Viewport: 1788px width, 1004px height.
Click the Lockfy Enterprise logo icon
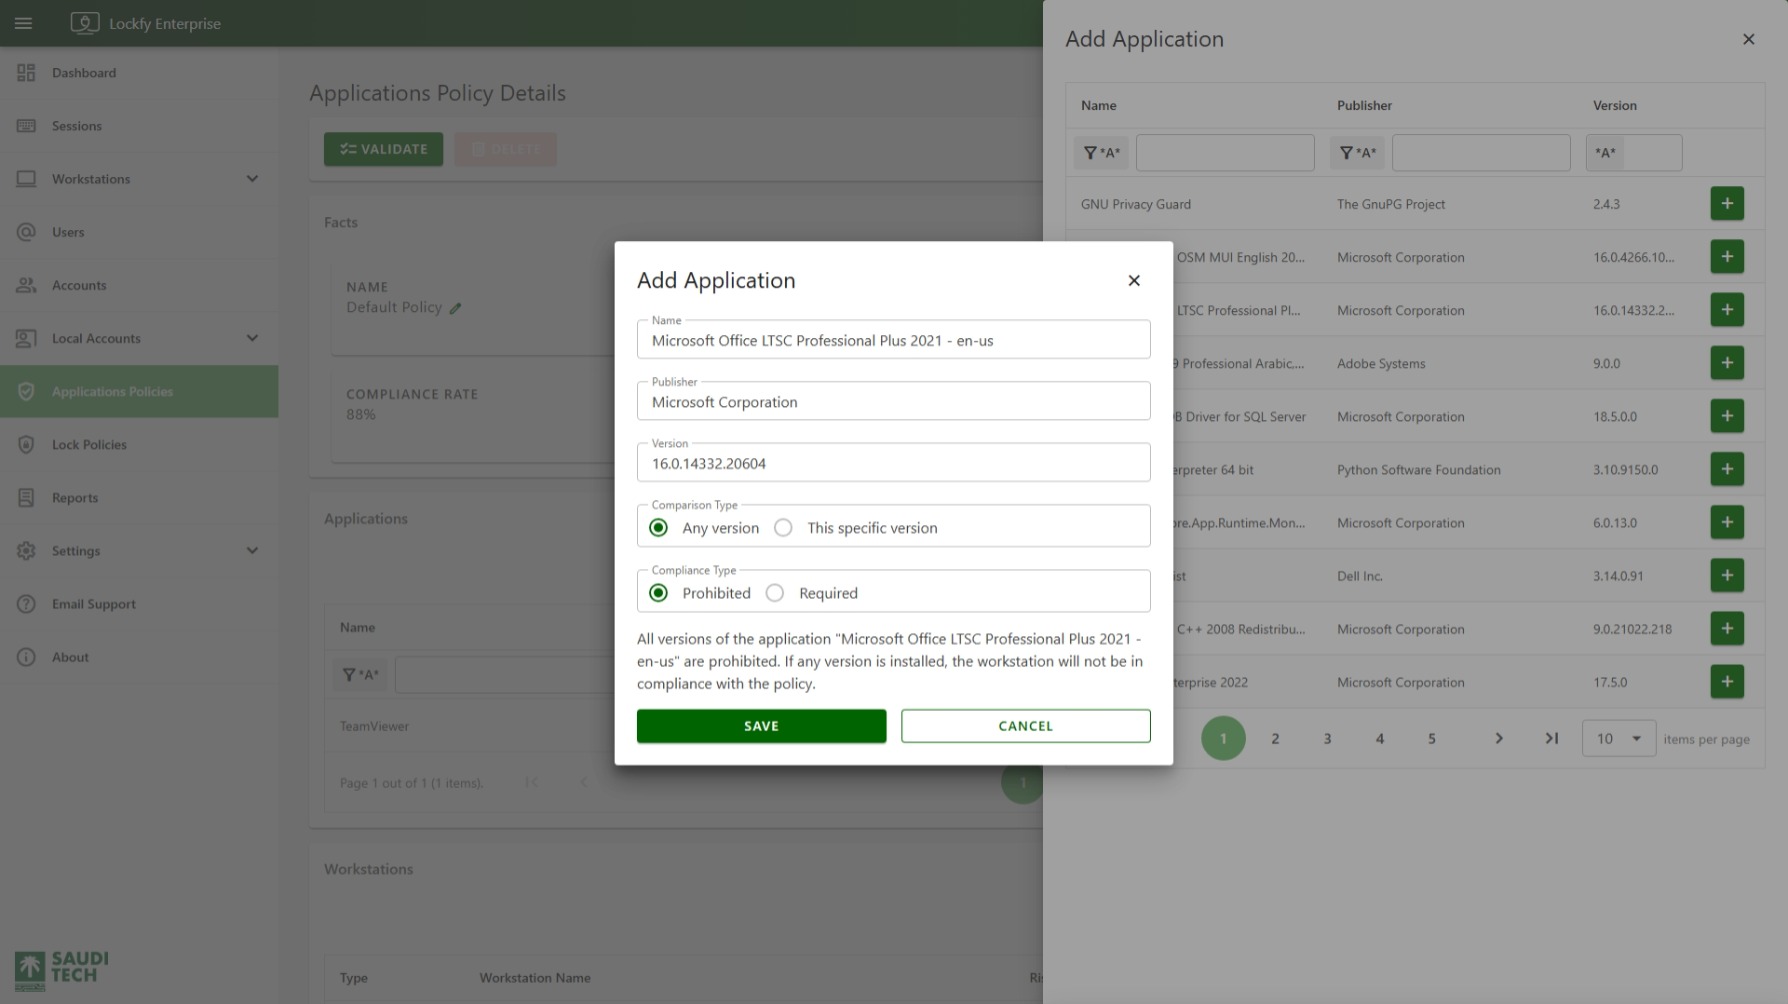(85, 23)
